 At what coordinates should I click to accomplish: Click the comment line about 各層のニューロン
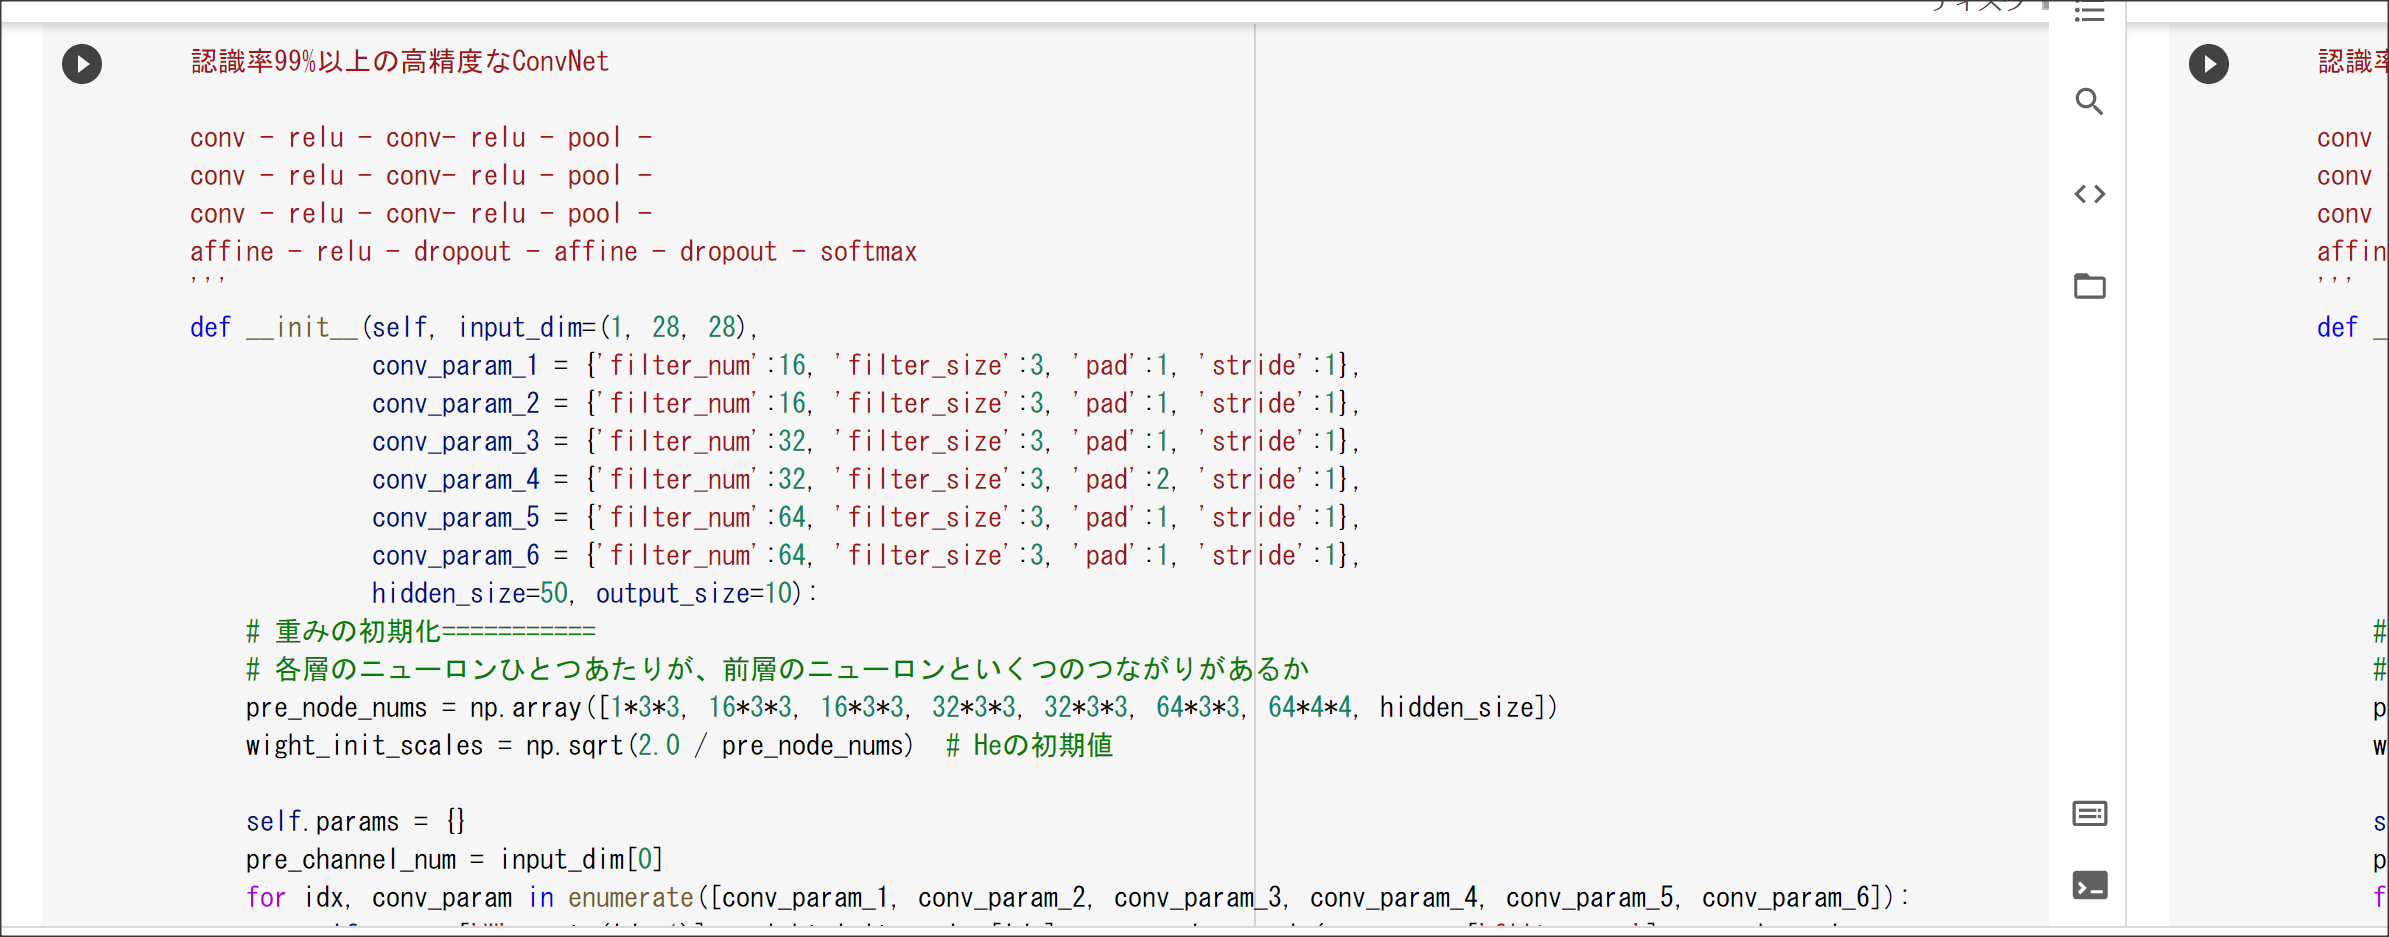coord(778,670)
